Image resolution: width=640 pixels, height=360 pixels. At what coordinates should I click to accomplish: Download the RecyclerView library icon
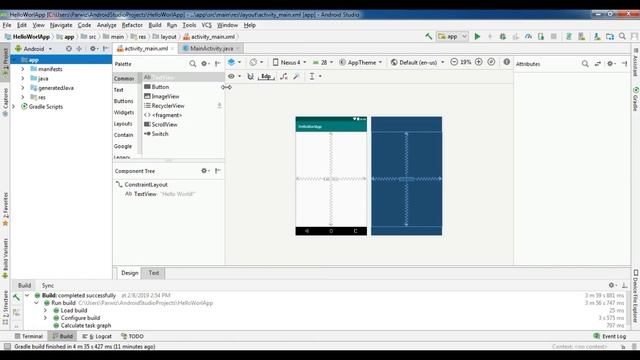(219, 106)
